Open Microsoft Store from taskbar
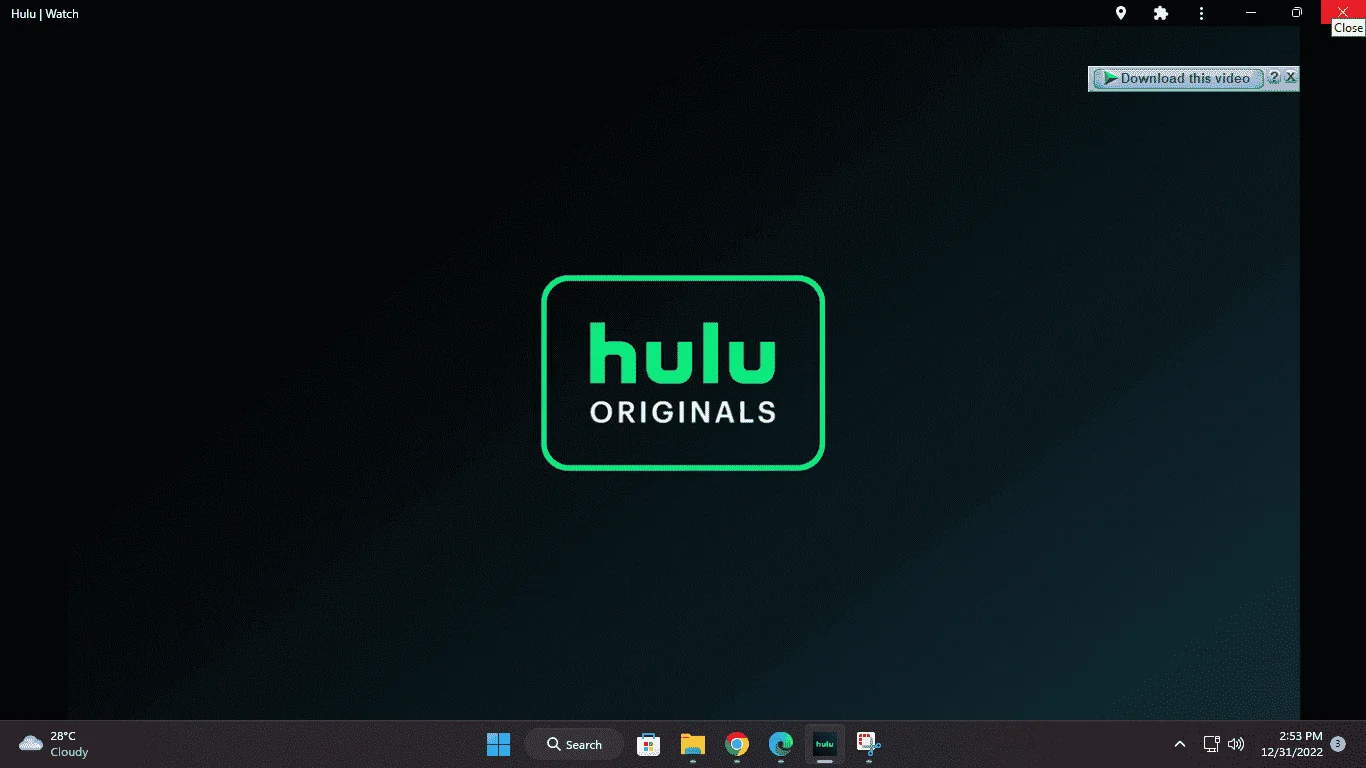 [x=649, y=744]
